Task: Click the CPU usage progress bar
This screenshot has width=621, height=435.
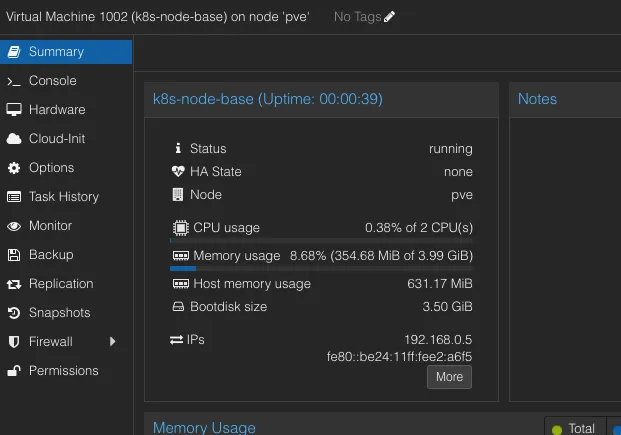Action: point(321,240)
